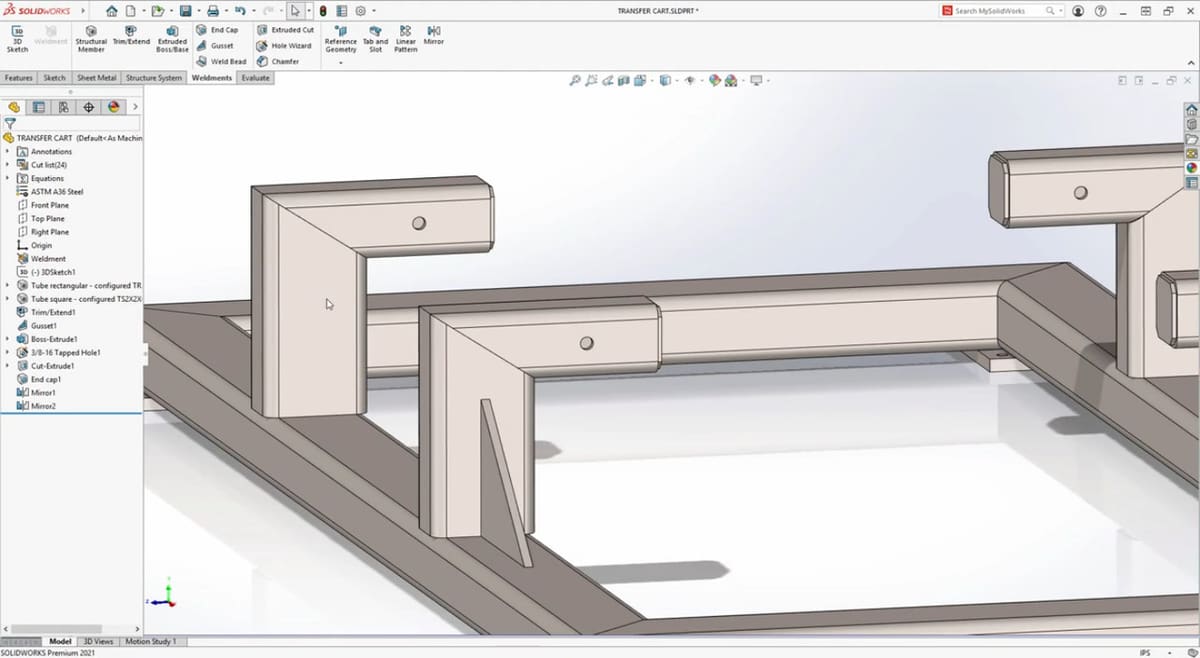Expand the Equations node
1200x658 pixels.
[x=8, y=178]
